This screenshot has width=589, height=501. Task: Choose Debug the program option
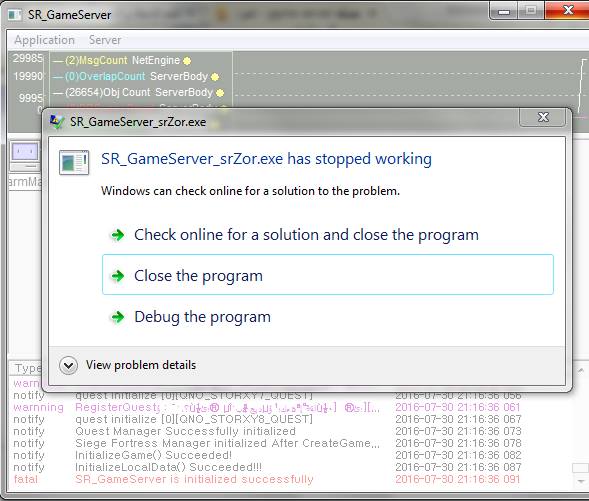pos(328,317)
